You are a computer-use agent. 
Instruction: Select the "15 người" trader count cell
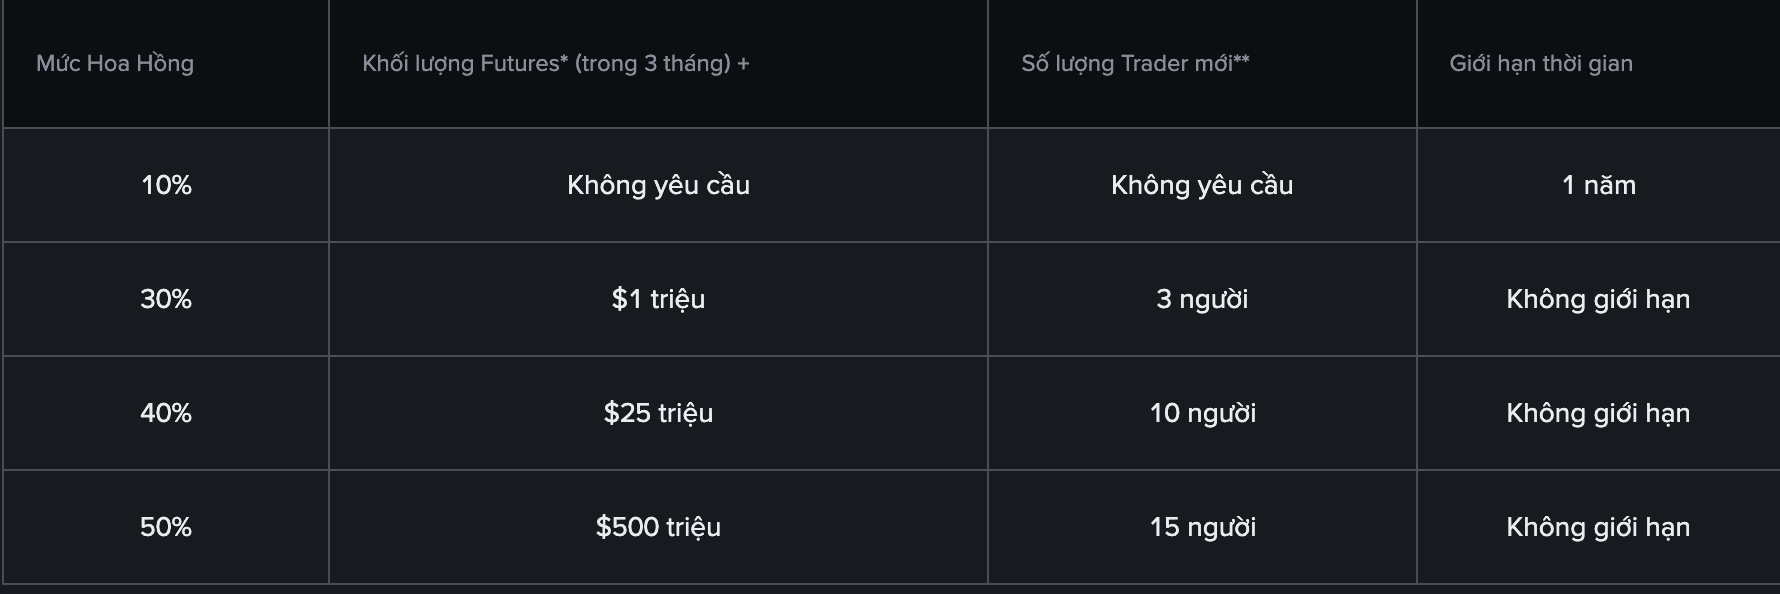click(1202, 527)
